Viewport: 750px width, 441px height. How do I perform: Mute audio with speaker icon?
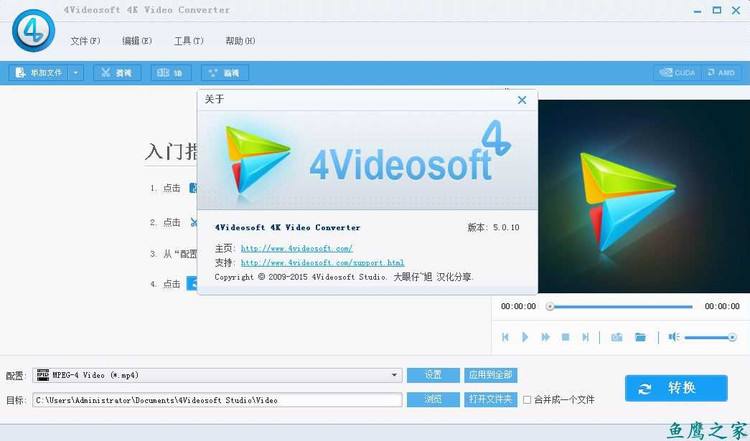tap(673, 337)
